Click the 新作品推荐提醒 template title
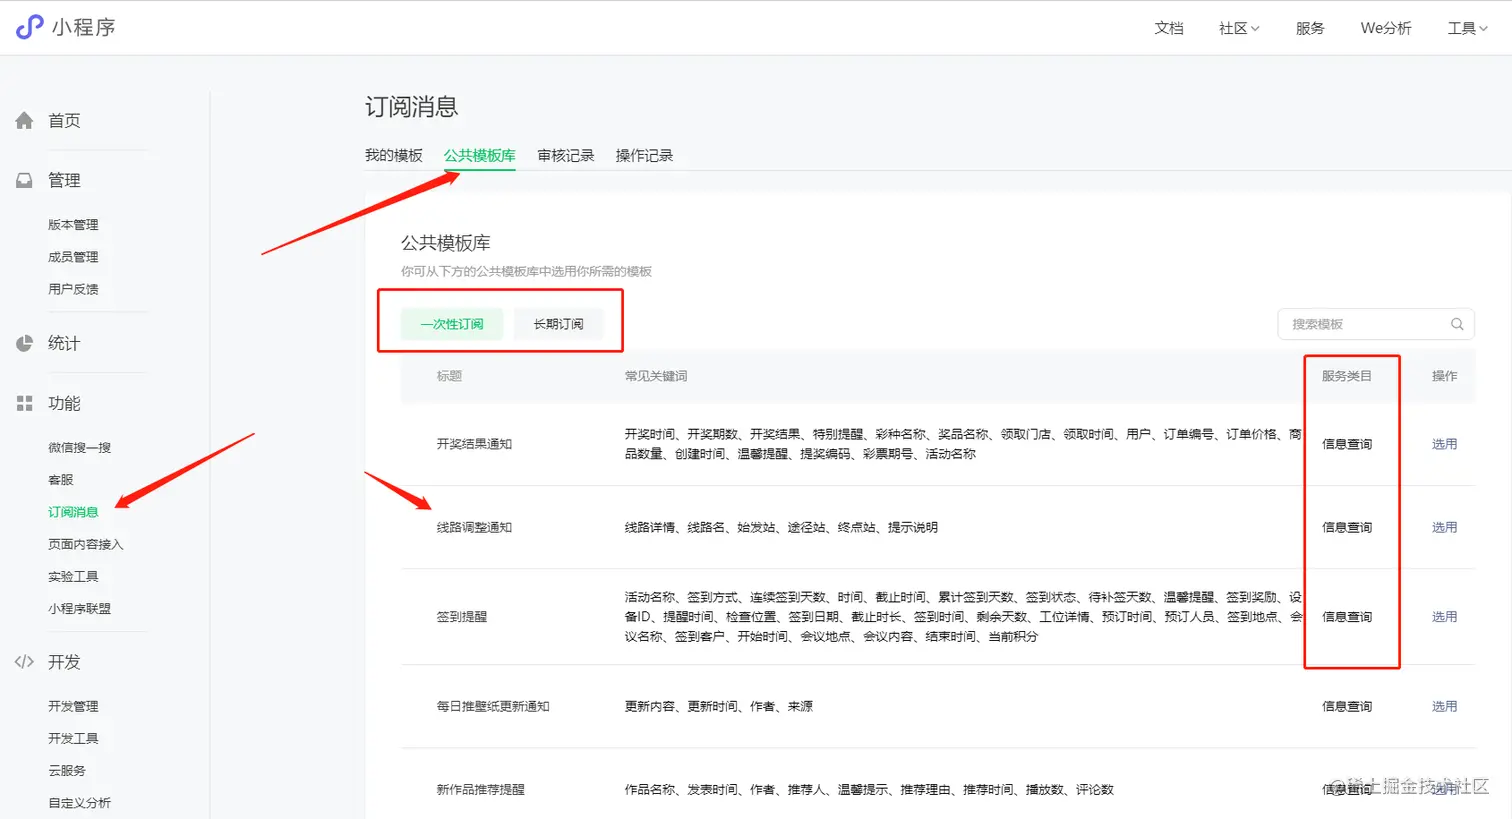 click(480, 790)
